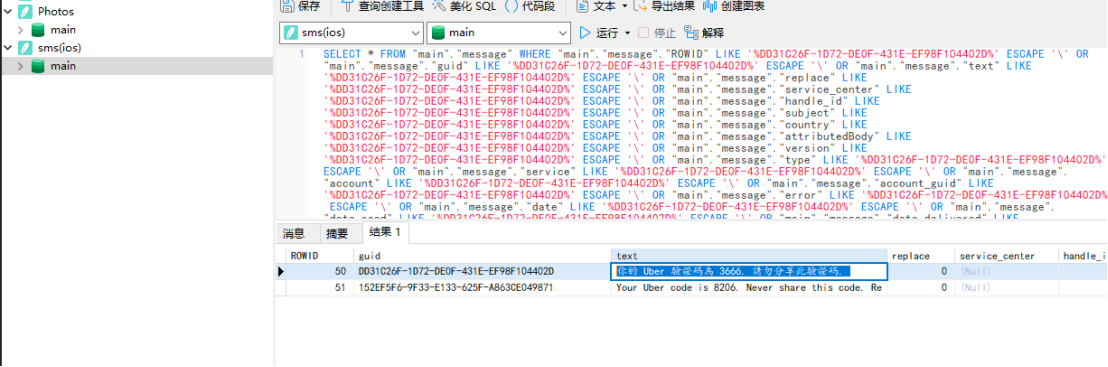Select the 结果 1 tab
1108x367 pixels.
click(385, 232)
